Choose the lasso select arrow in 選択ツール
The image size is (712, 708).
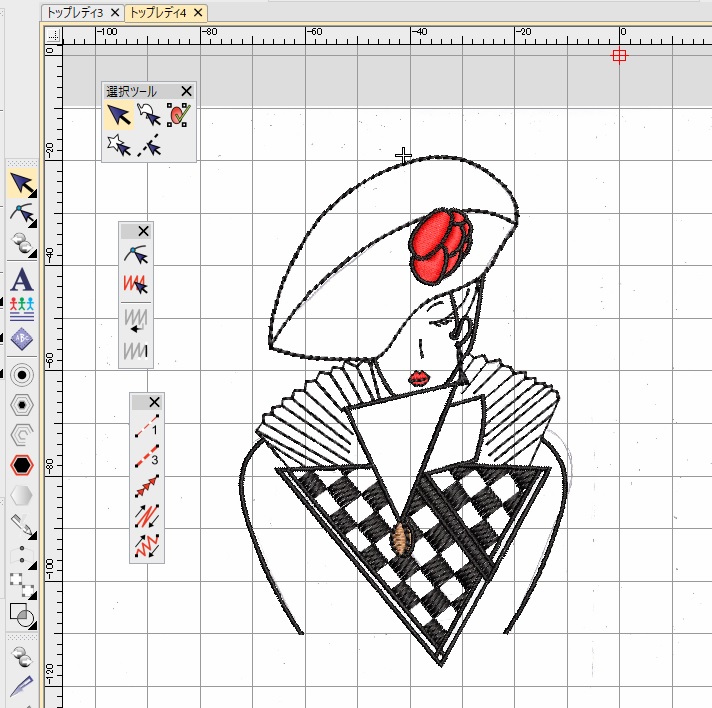point(149,115)
